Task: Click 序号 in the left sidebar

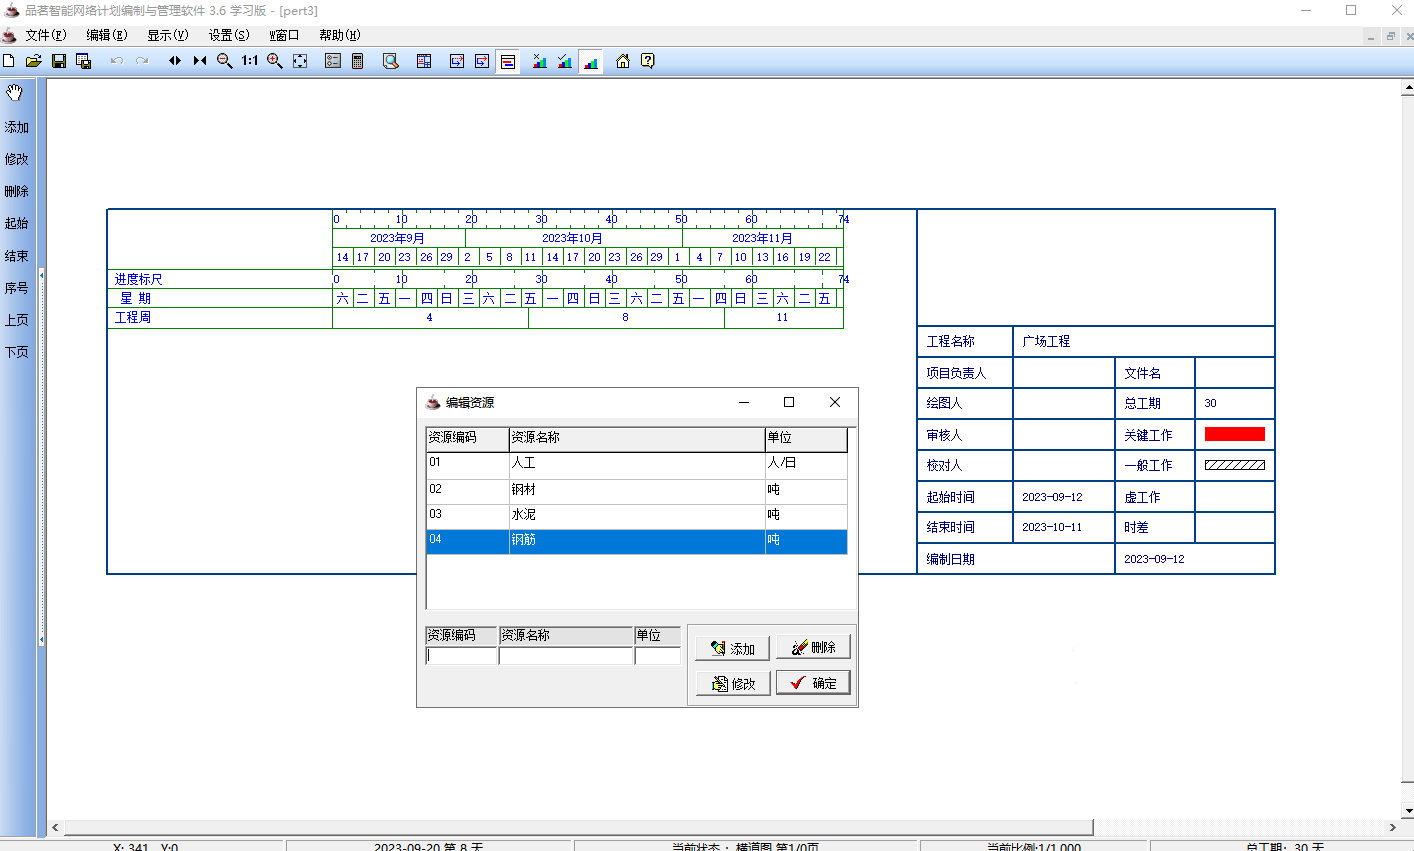Action: click(17, 288)
